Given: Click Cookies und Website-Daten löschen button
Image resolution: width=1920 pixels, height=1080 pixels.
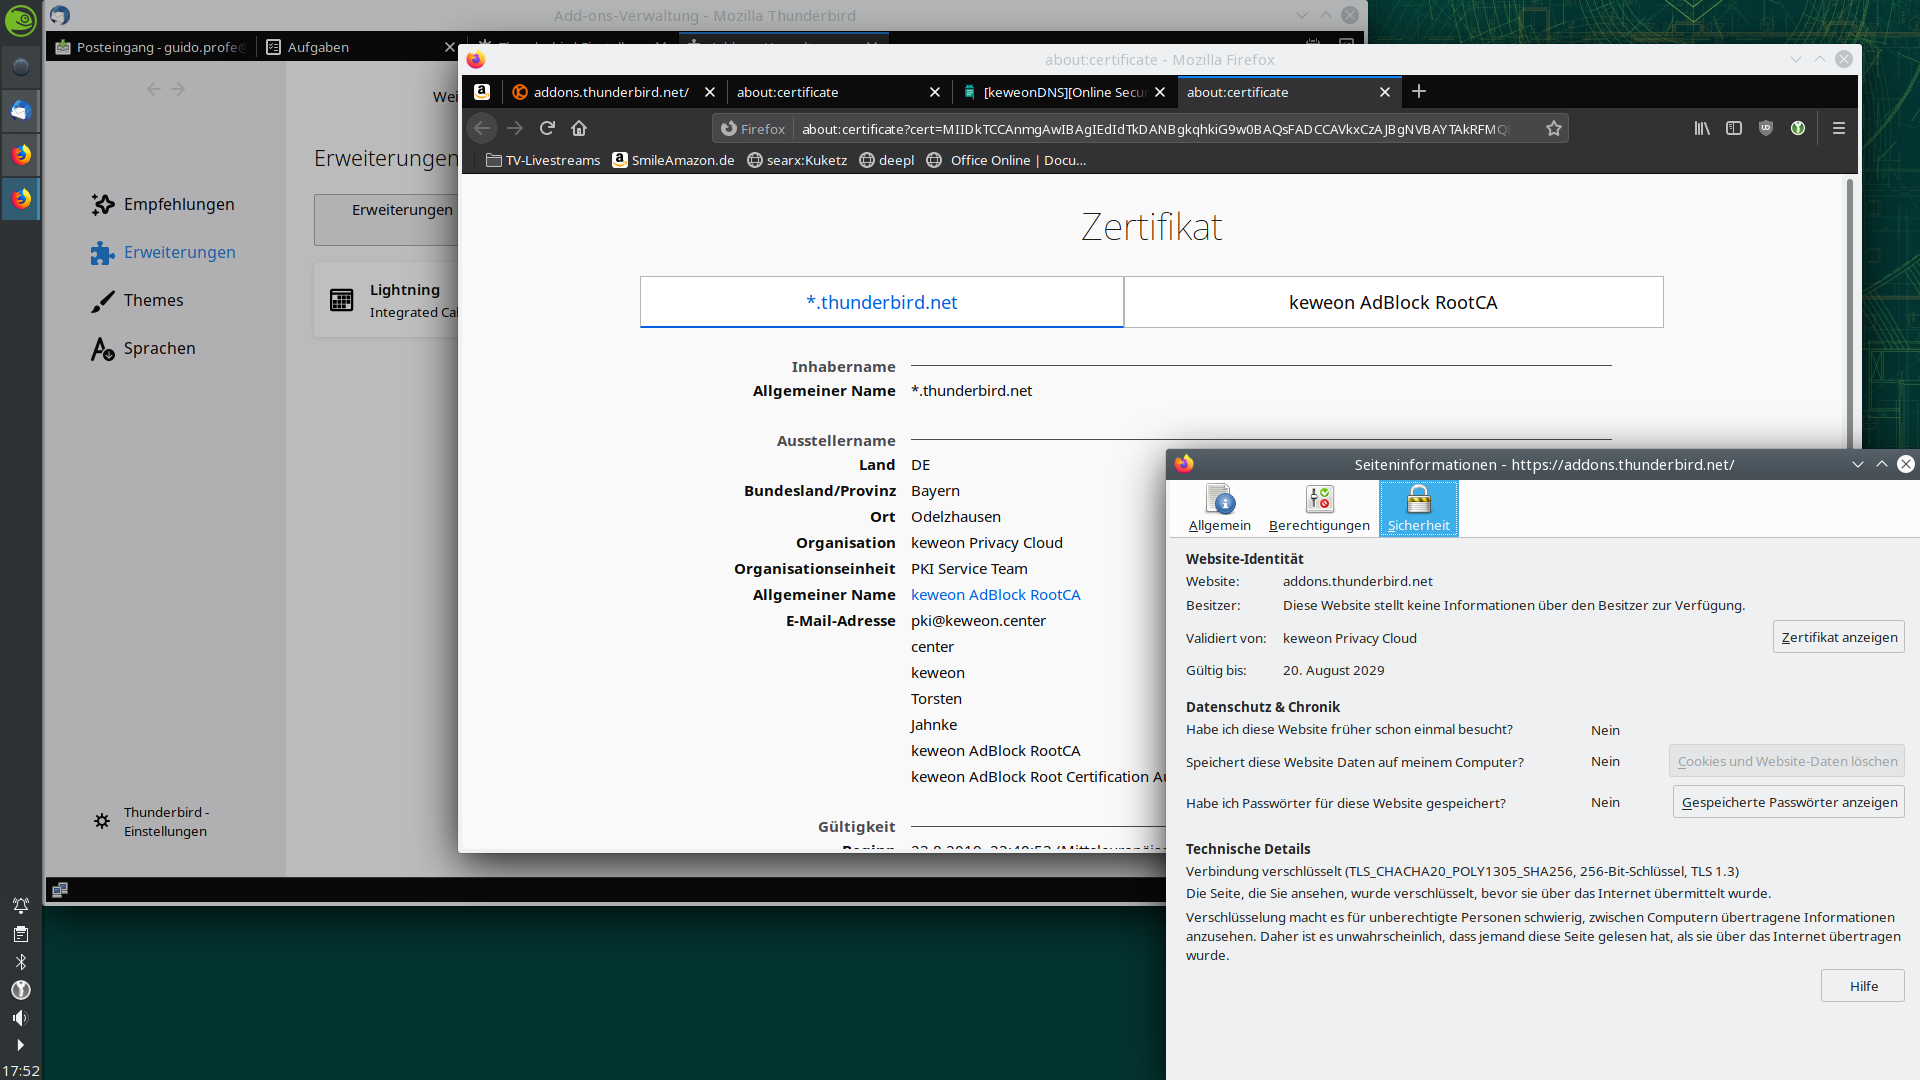Looking at the screenshot, I should coord(1787,761).
